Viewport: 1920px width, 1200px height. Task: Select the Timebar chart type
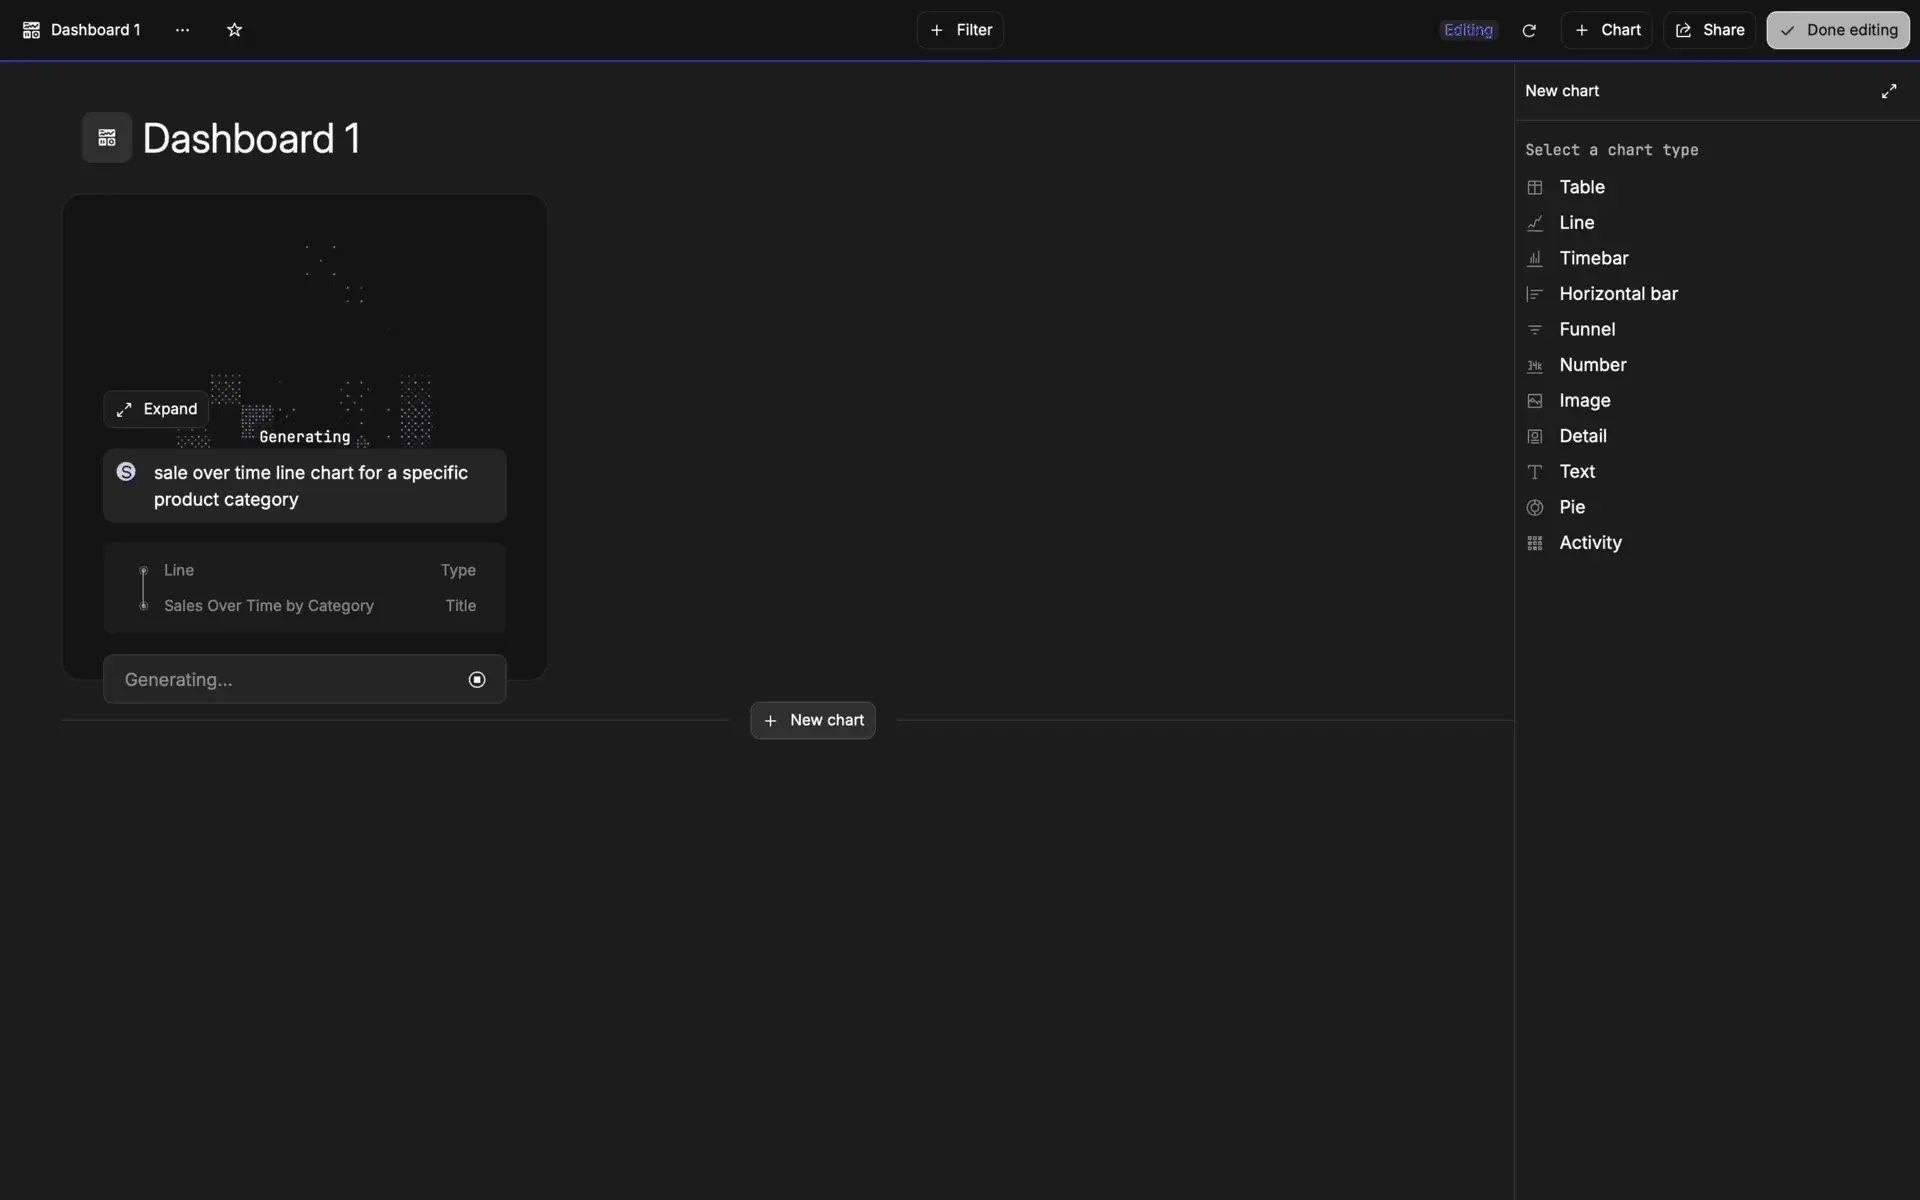click(x=1593, y=258)
